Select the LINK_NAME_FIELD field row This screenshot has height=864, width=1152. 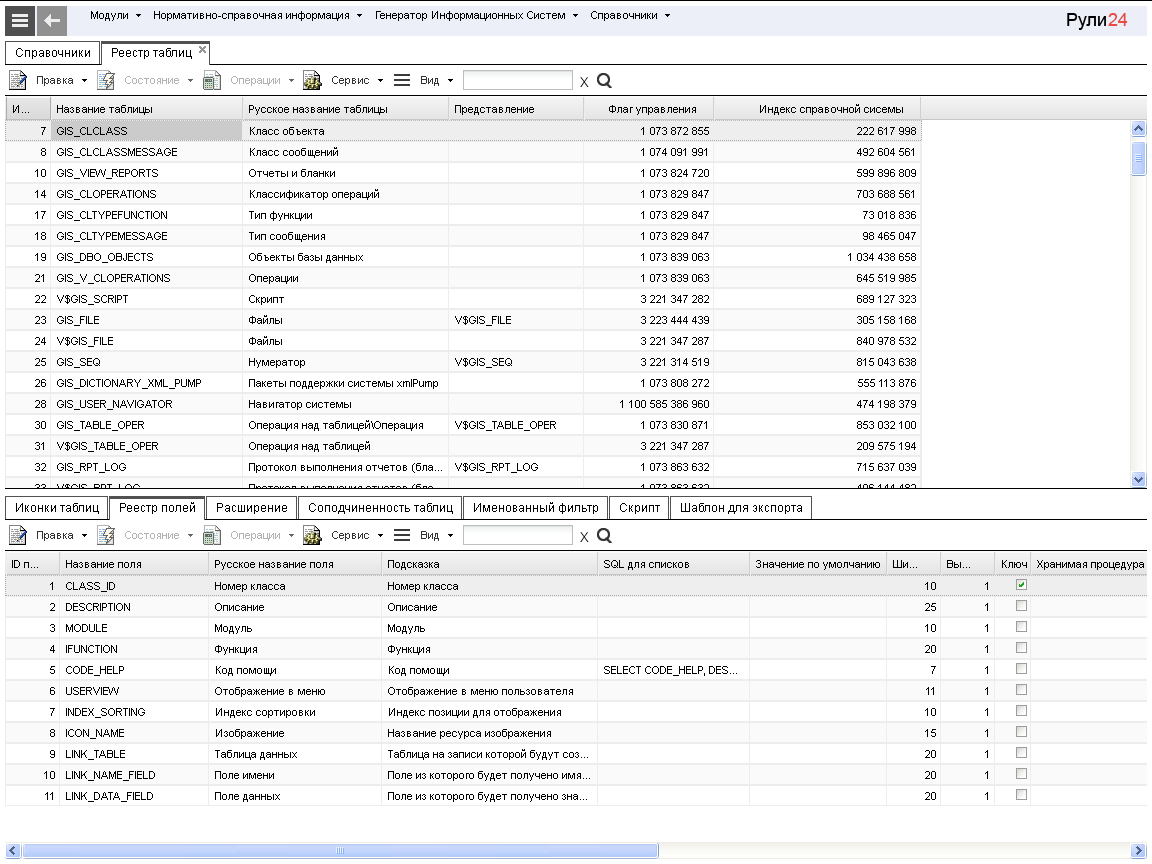[x=576, y=775]
